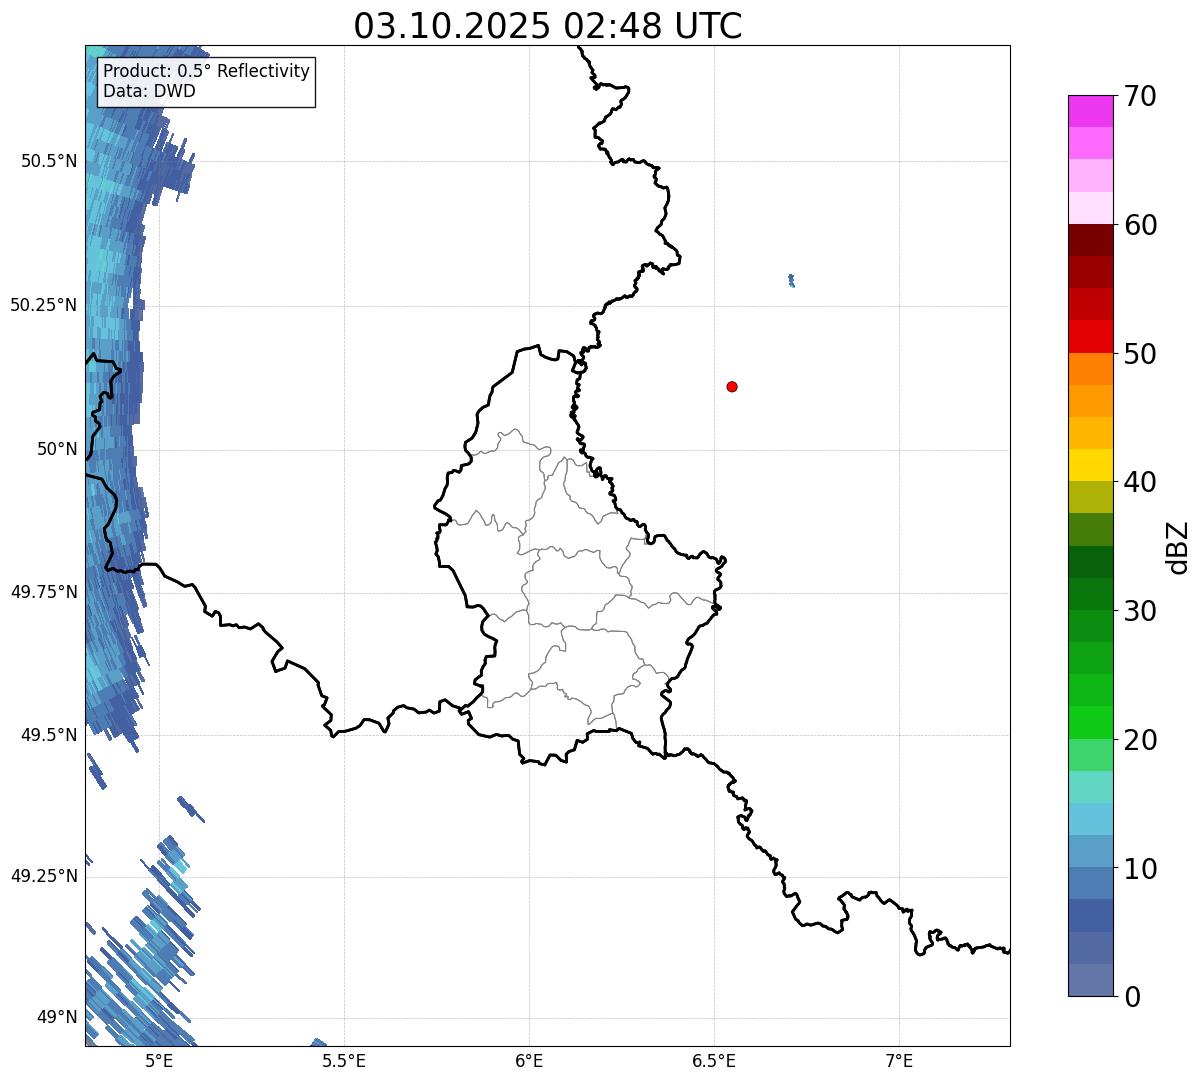Image resolution: width=1202 pixels, height=1081 pixels.
Task: Click the 'Product: 0.5° Reflectivity' label
Action: 206,71
